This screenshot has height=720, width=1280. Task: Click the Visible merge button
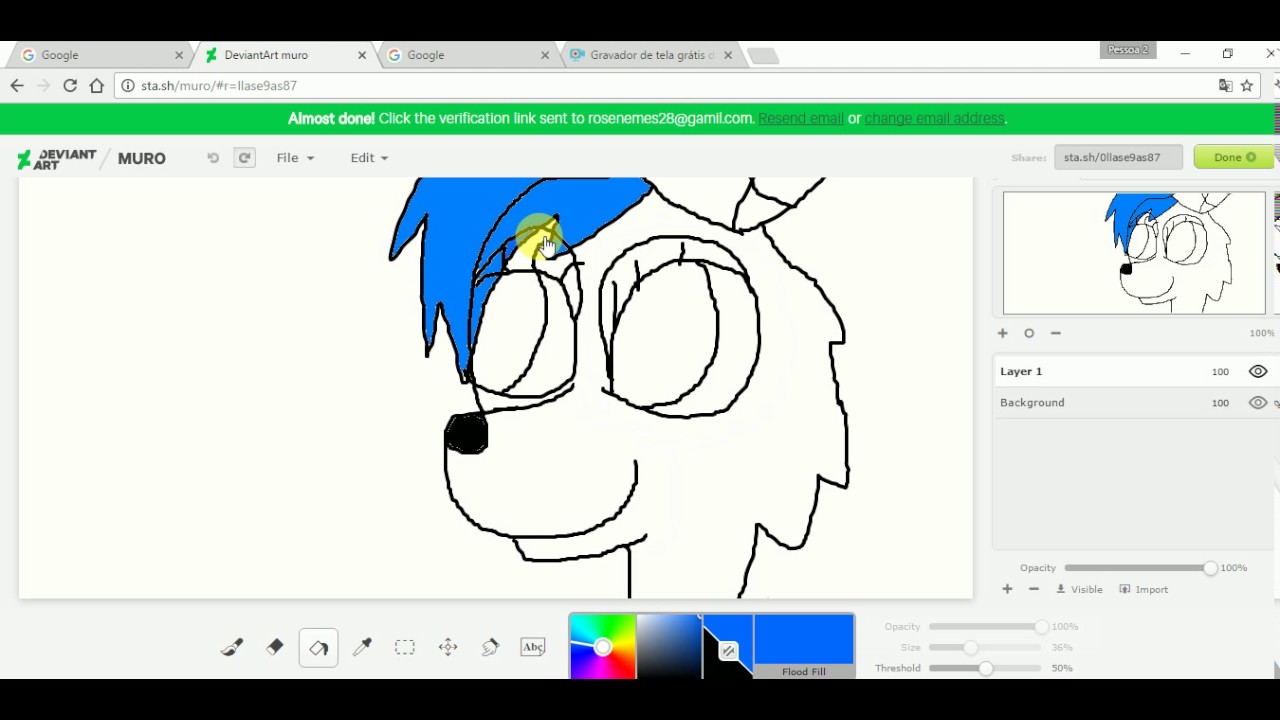click(x=1079, y=589)
